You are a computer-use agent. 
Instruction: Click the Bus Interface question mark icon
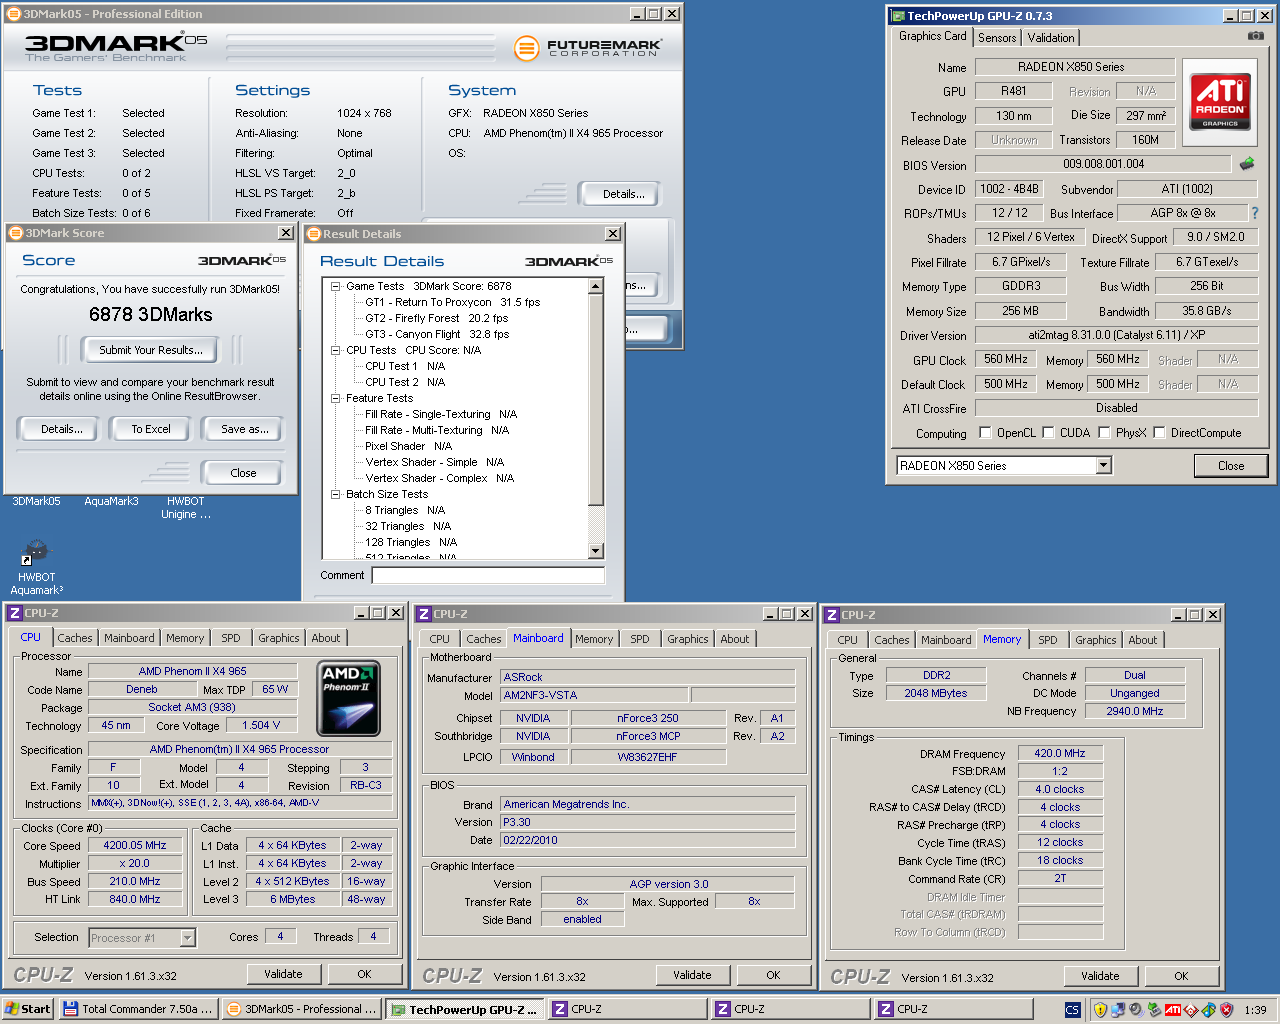[x=1255, y=213]
